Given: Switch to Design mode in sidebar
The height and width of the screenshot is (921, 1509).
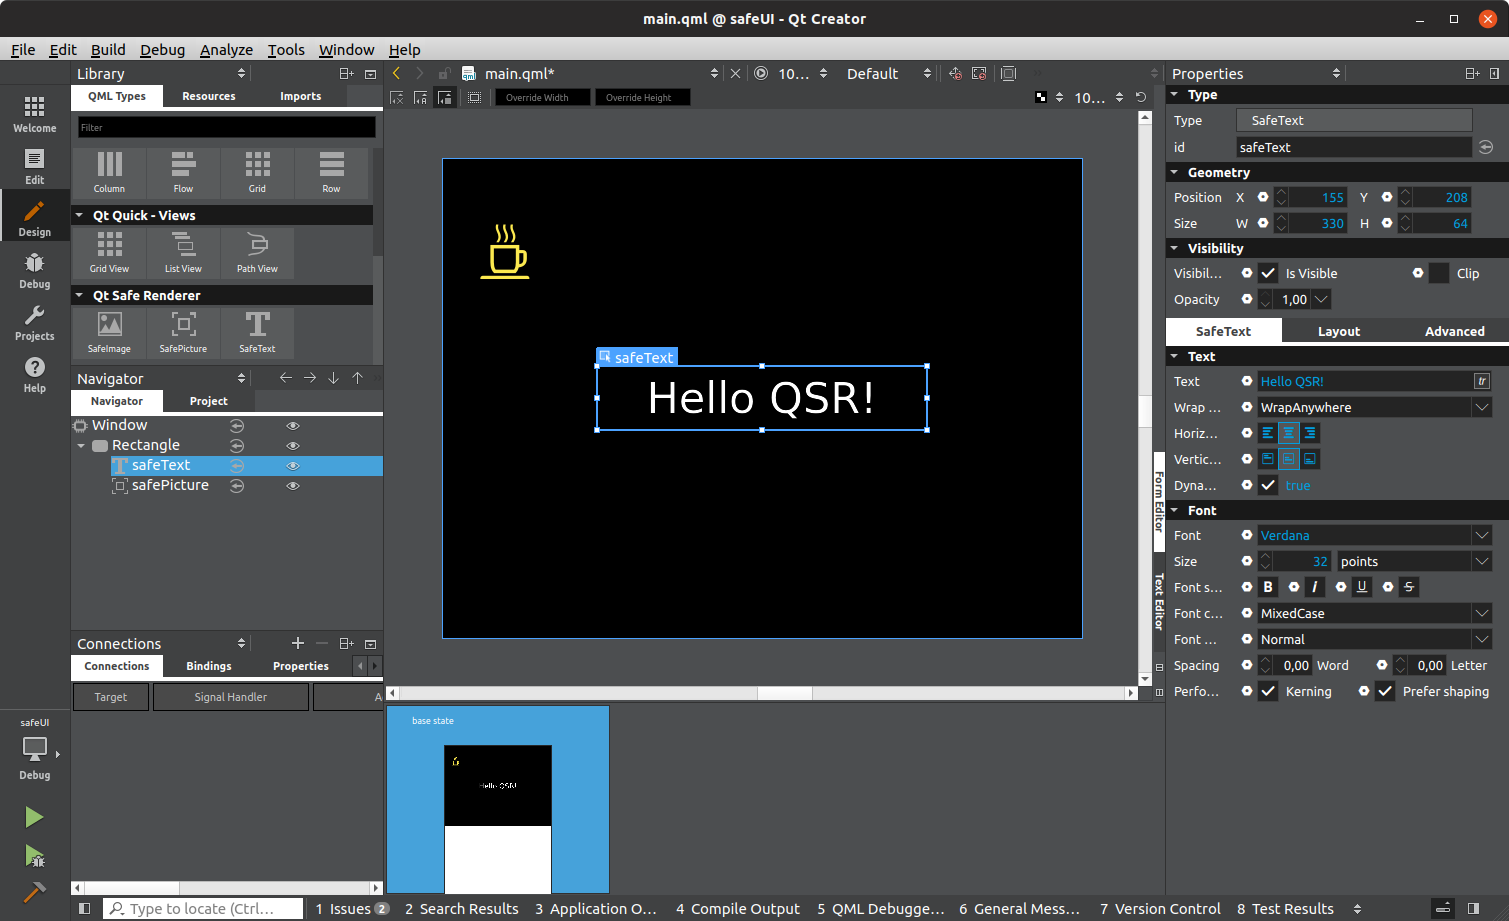Looking at the screenshot, I should [x=34, y=218].
